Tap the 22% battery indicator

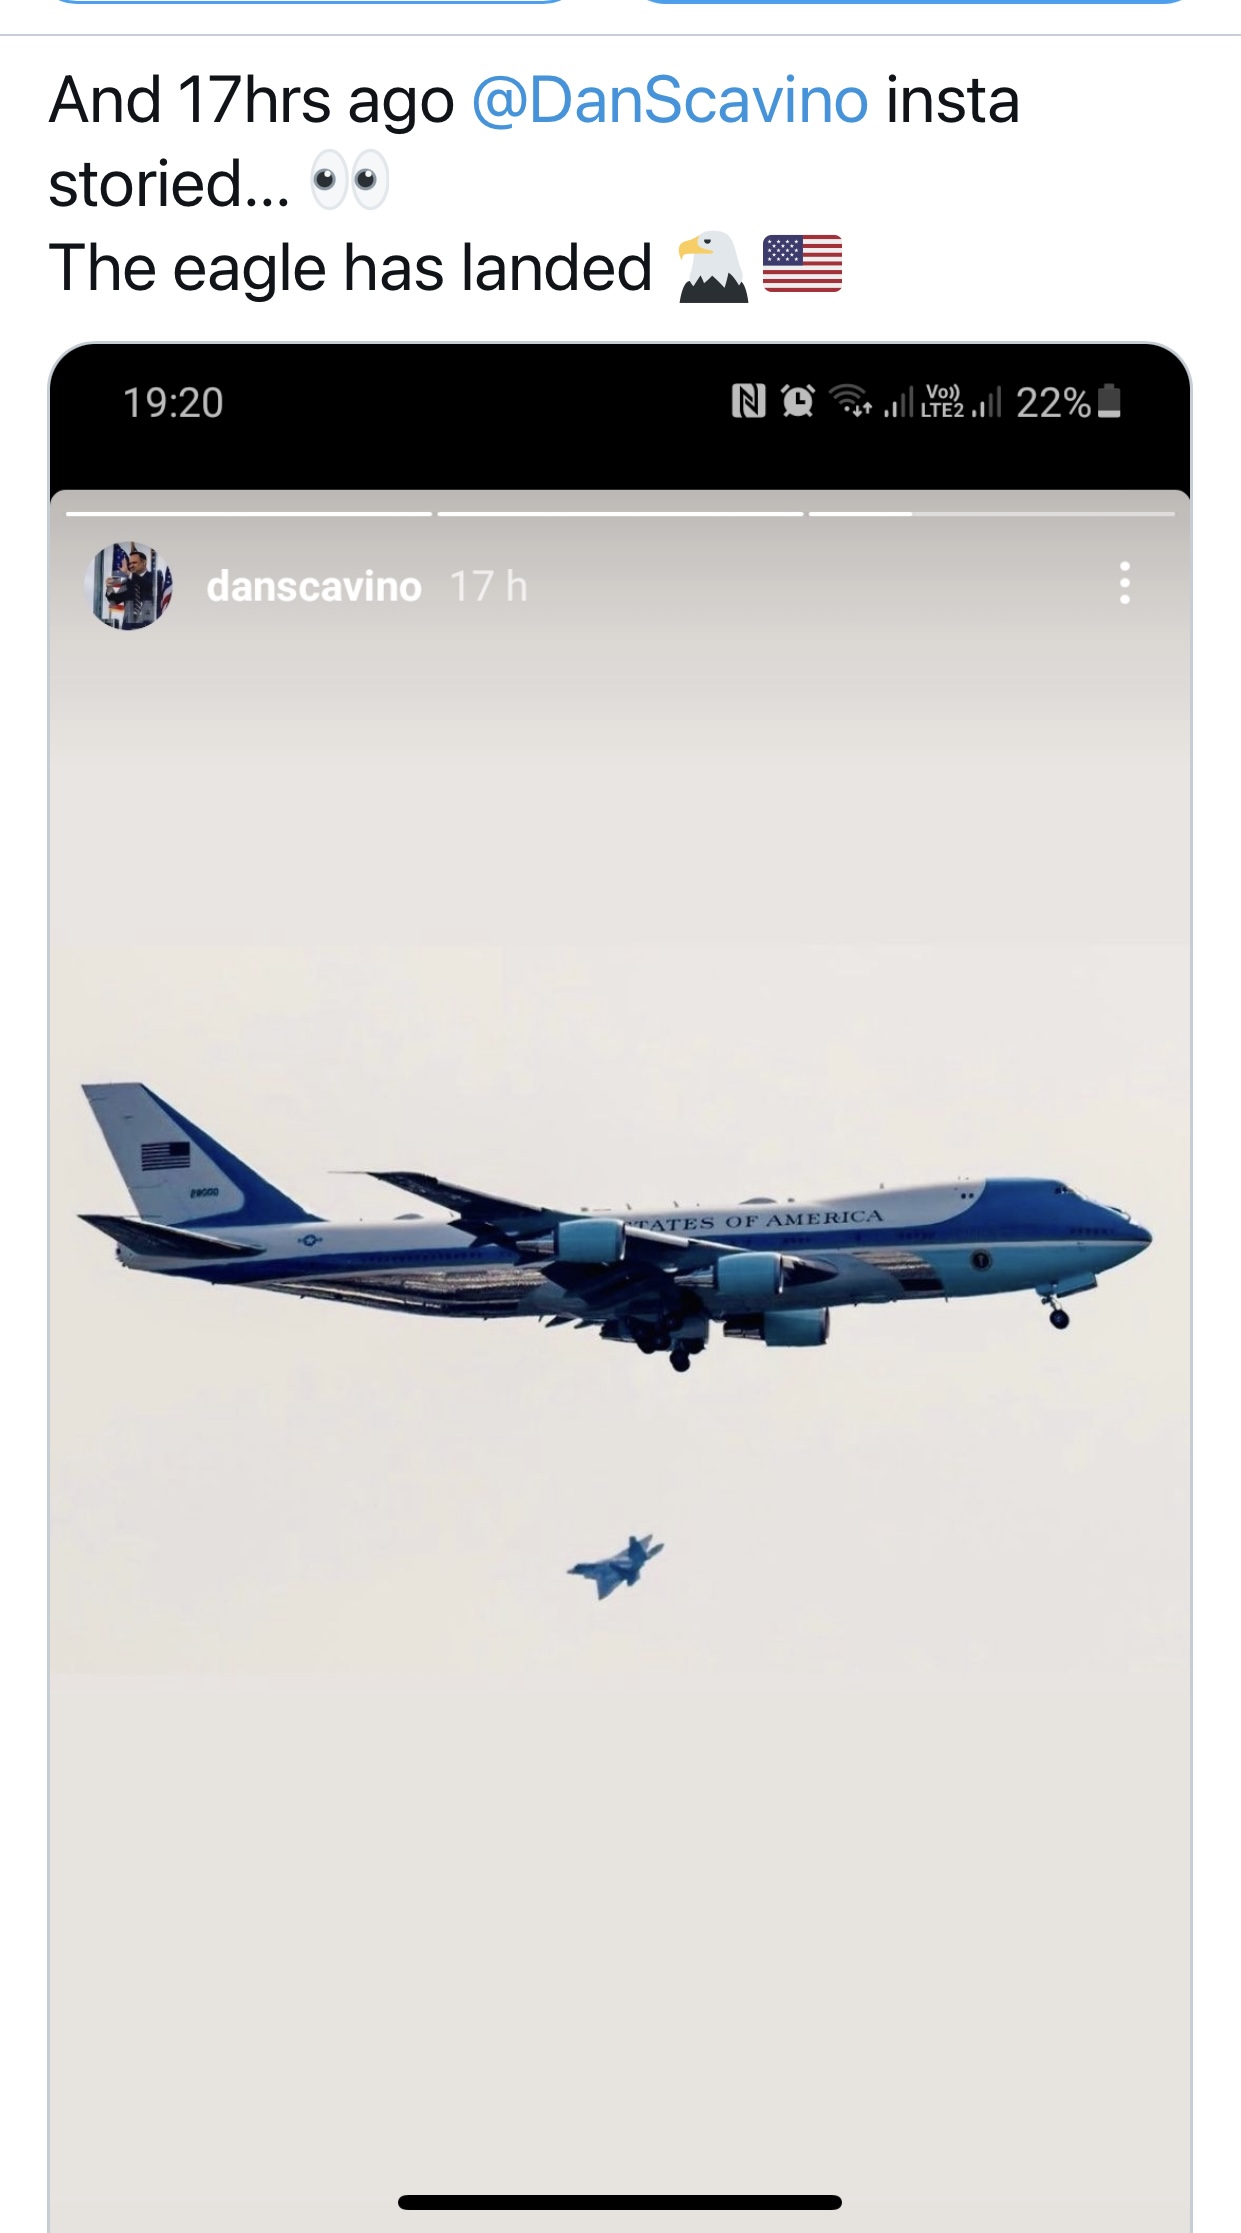coord(1068,402)
